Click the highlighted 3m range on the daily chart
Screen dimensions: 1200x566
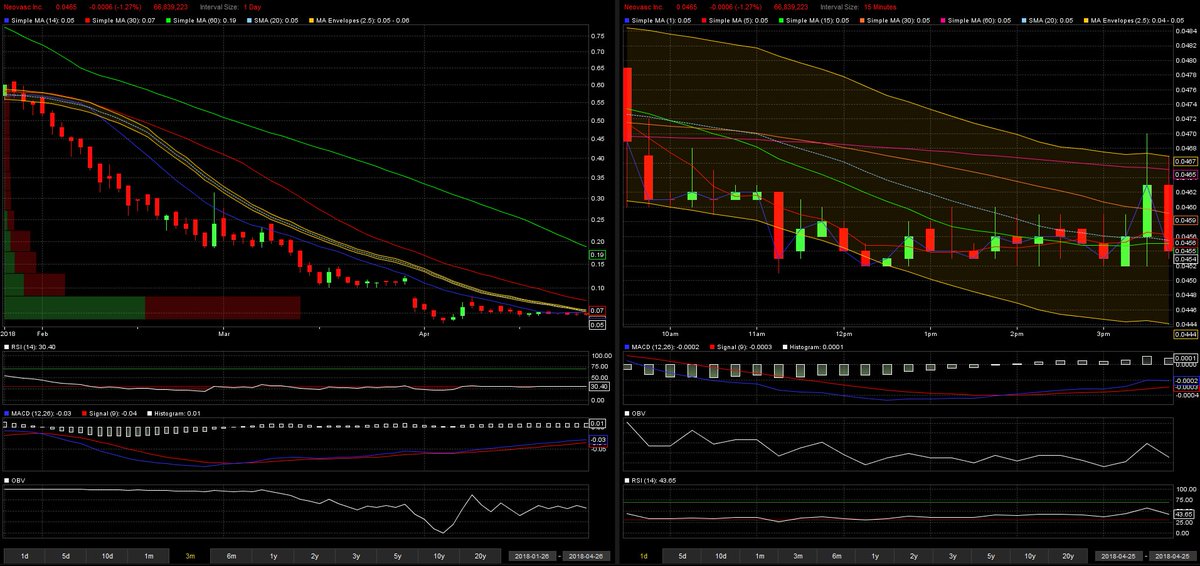189,555
